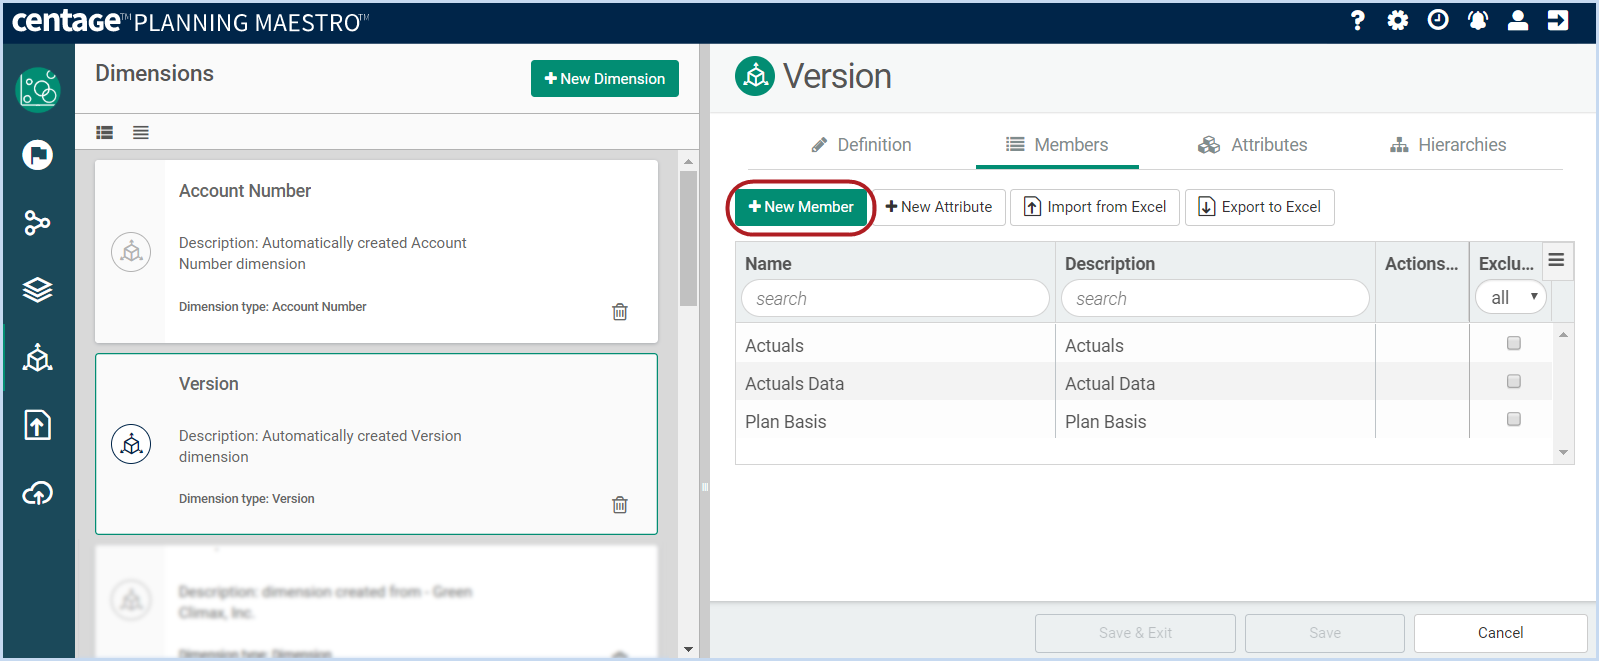Click the Account Number card cube icon
1599x661 pixels.
(131, 252)
